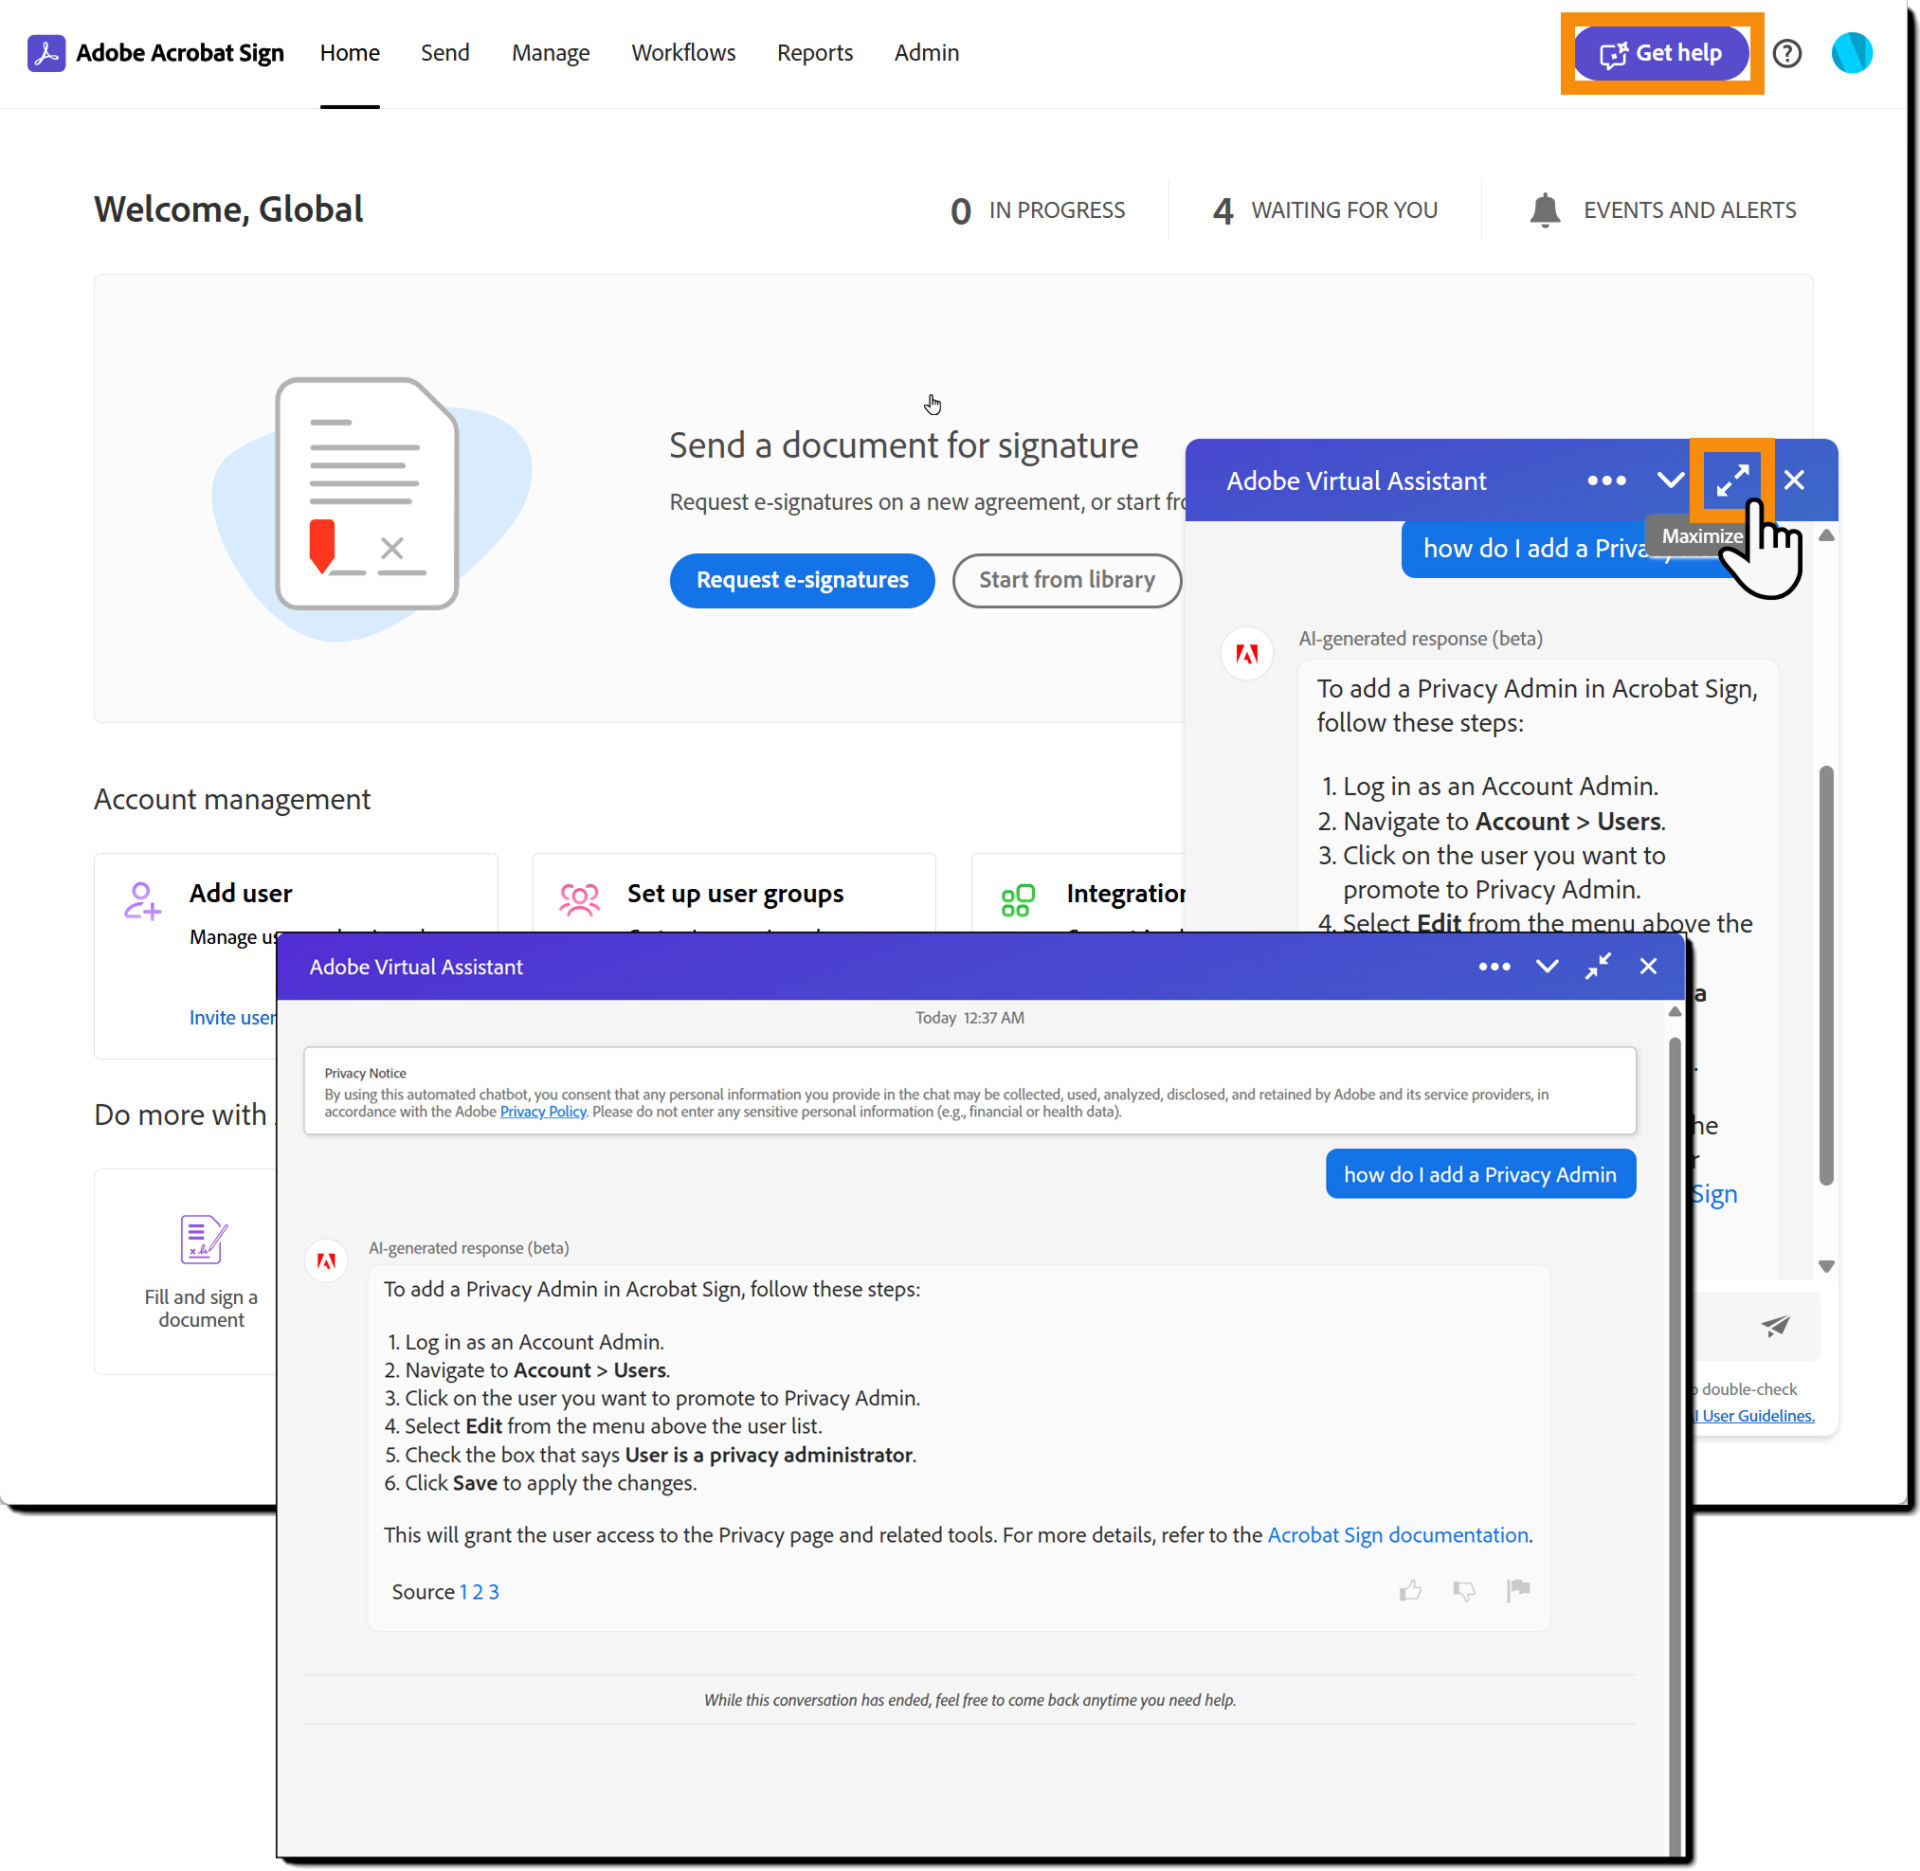This screenshot has width=1920, height=1871.
Task: Open the User Guidelines link
Action: click(1754, 1415)
